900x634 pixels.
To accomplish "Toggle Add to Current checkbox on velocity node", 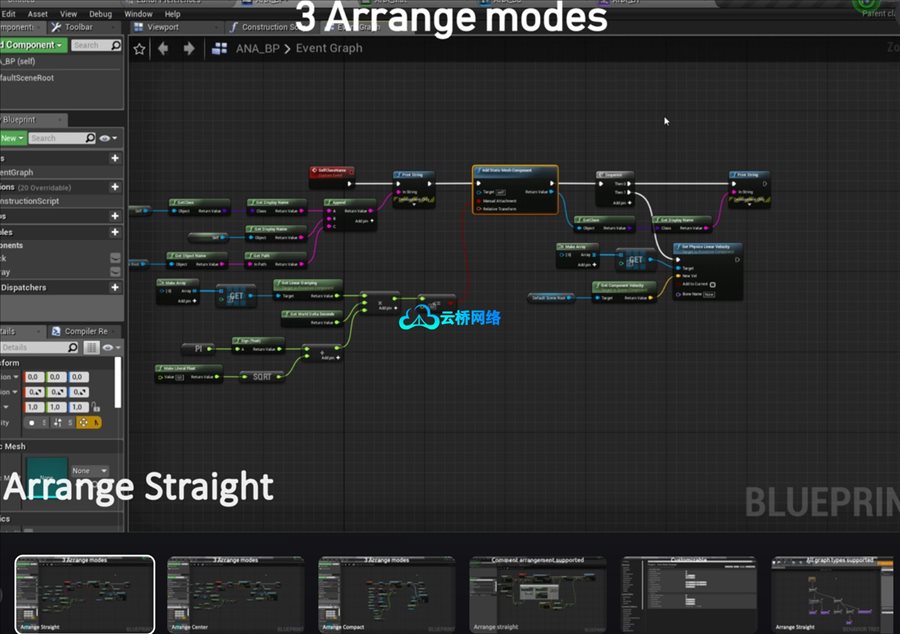I will pyautogui.click(x=712, y=285).
